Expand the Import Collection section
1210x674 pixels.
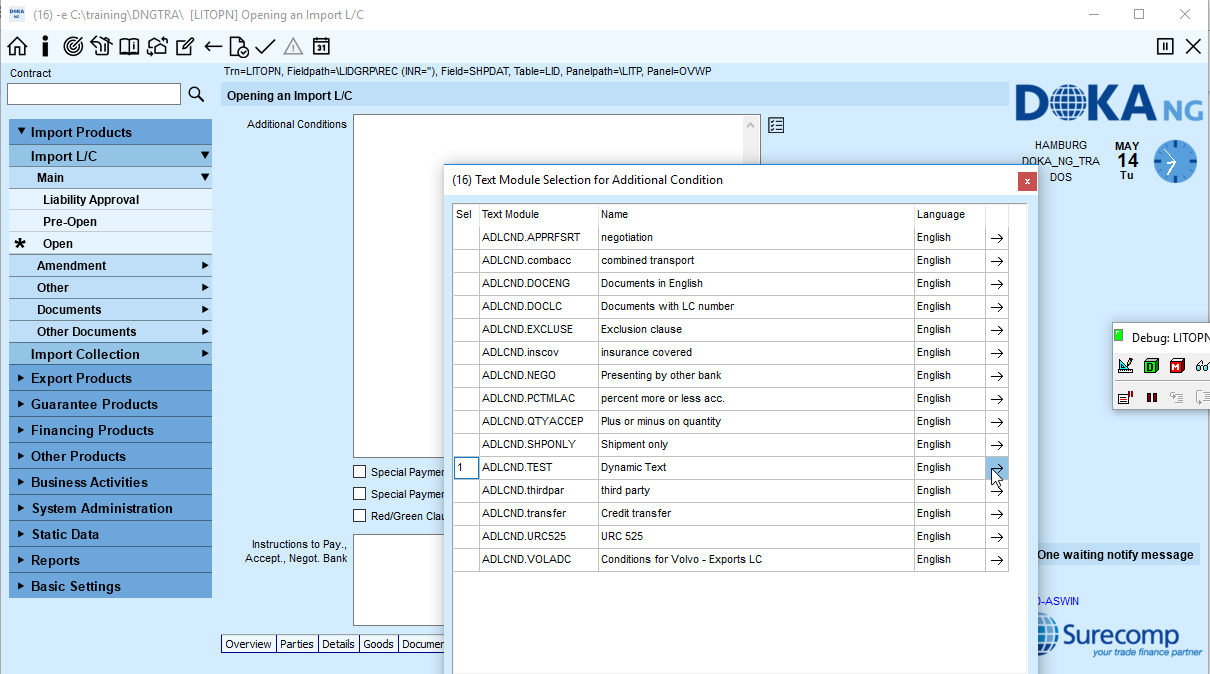[110, 354]
